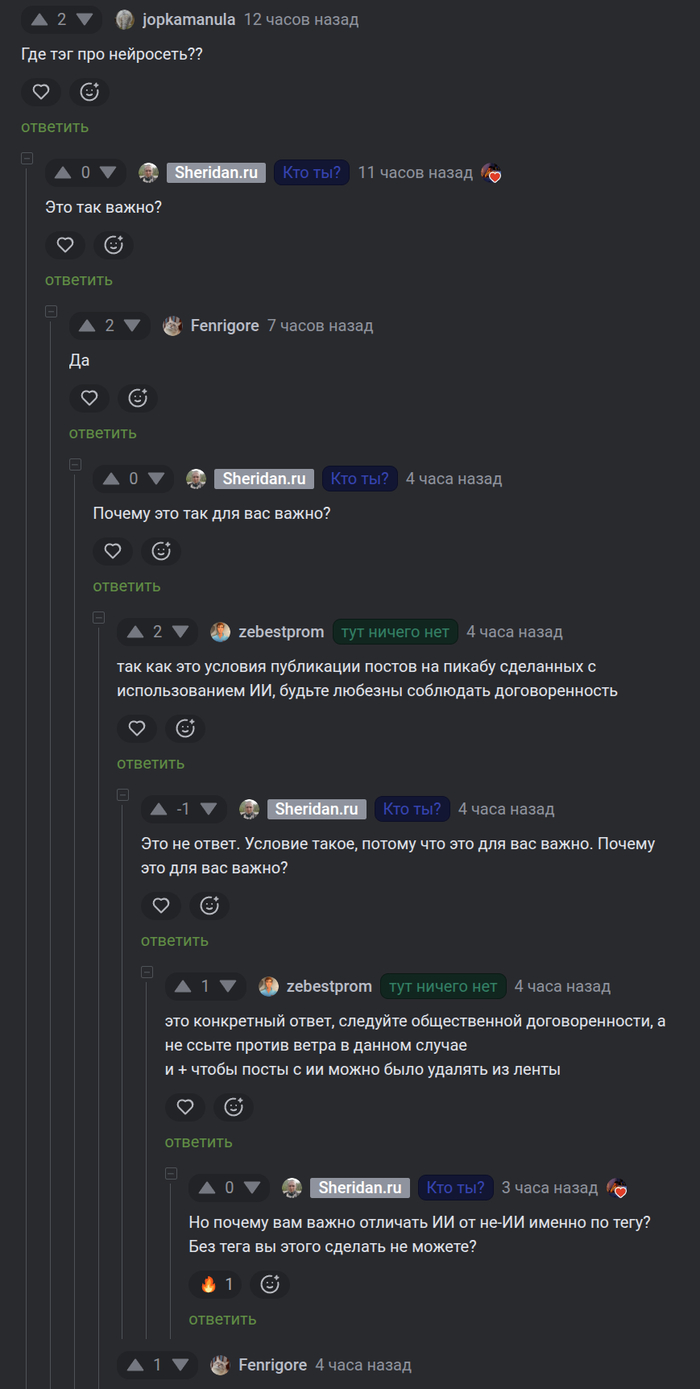Click jopkamanula's avatar picture

coord(125,19)
